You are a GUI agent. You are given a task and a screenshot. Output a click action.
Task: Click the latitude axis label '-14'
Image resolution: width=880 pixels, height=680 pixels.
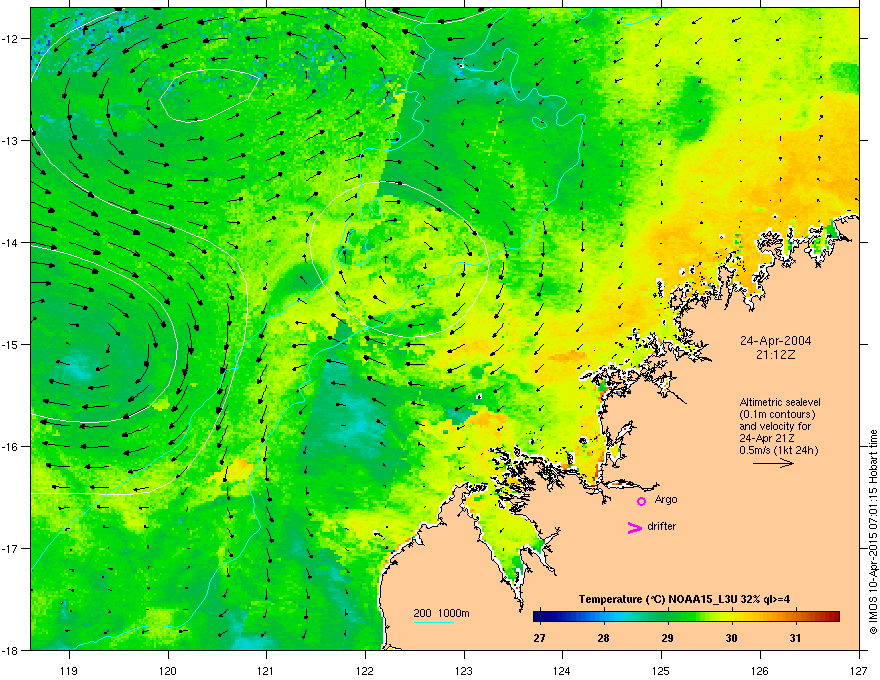pyautogui.click(x=11, y=243)
